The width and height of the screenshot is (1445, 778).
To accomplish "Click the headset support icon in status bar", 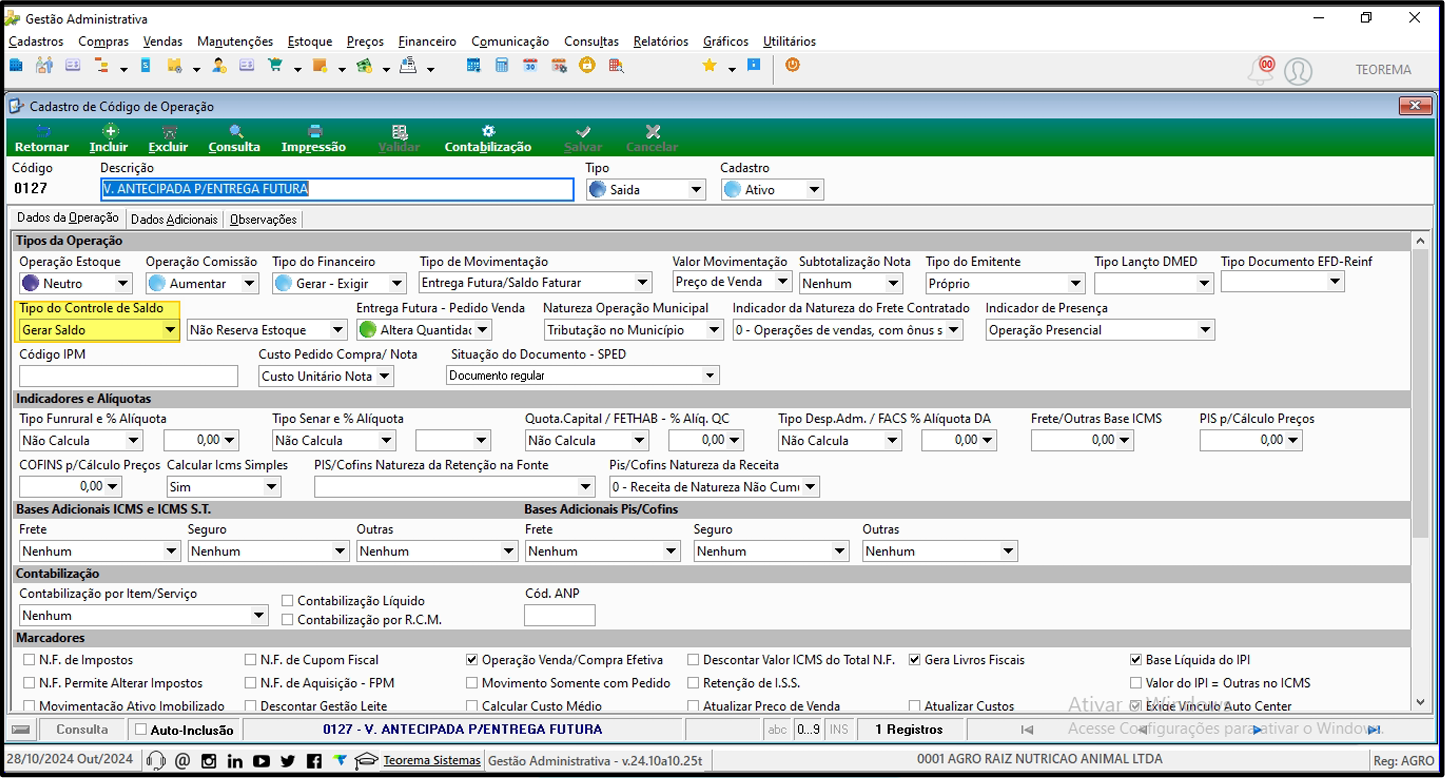I will (155, 761).
